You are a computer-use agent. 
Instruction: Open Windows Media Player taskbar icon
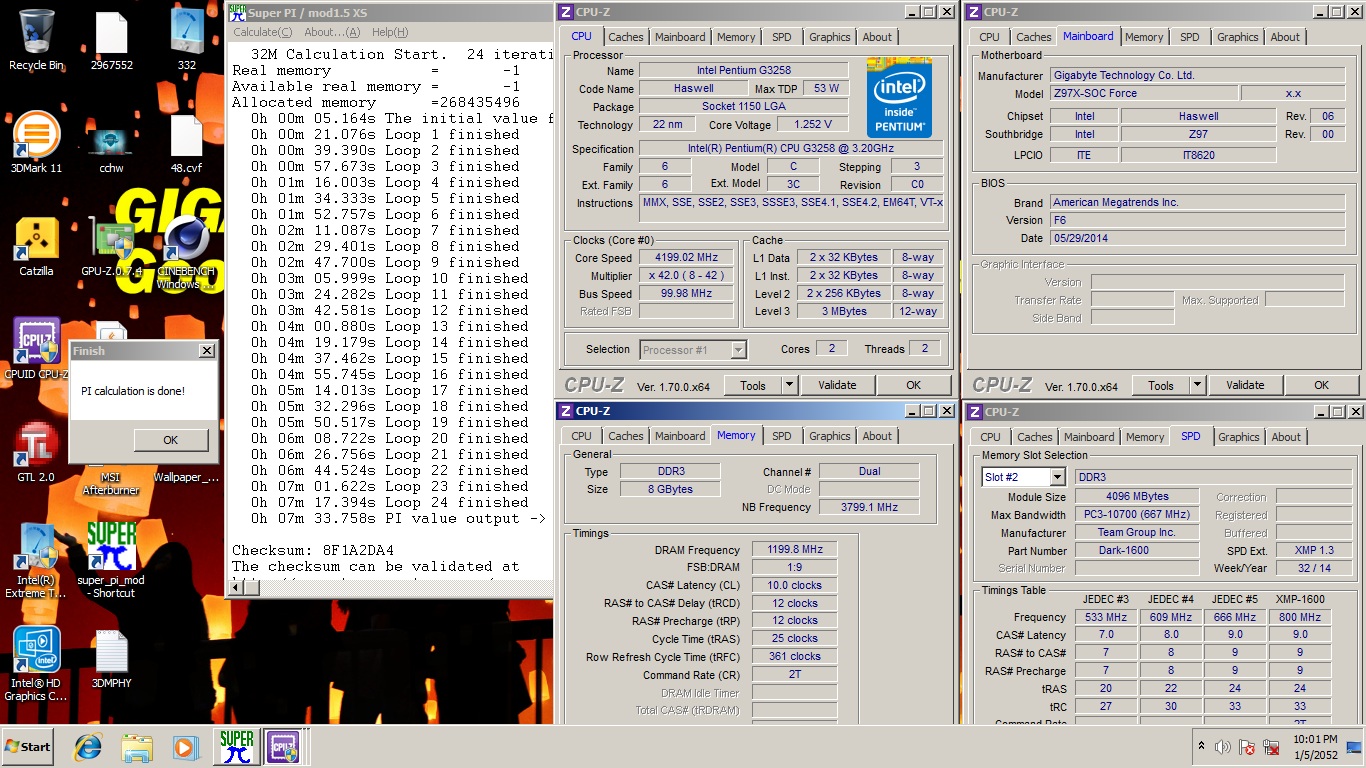click(x=185, y=746)
